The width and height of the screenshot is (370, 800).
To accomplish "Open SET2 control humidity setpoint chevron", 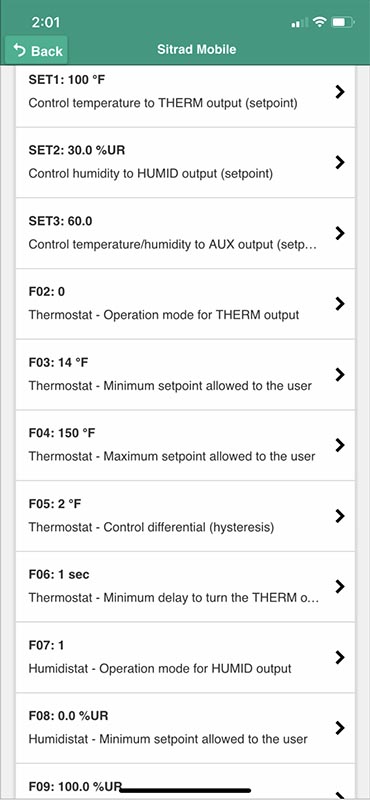I will pyautogui.click(x=340, y=162).
